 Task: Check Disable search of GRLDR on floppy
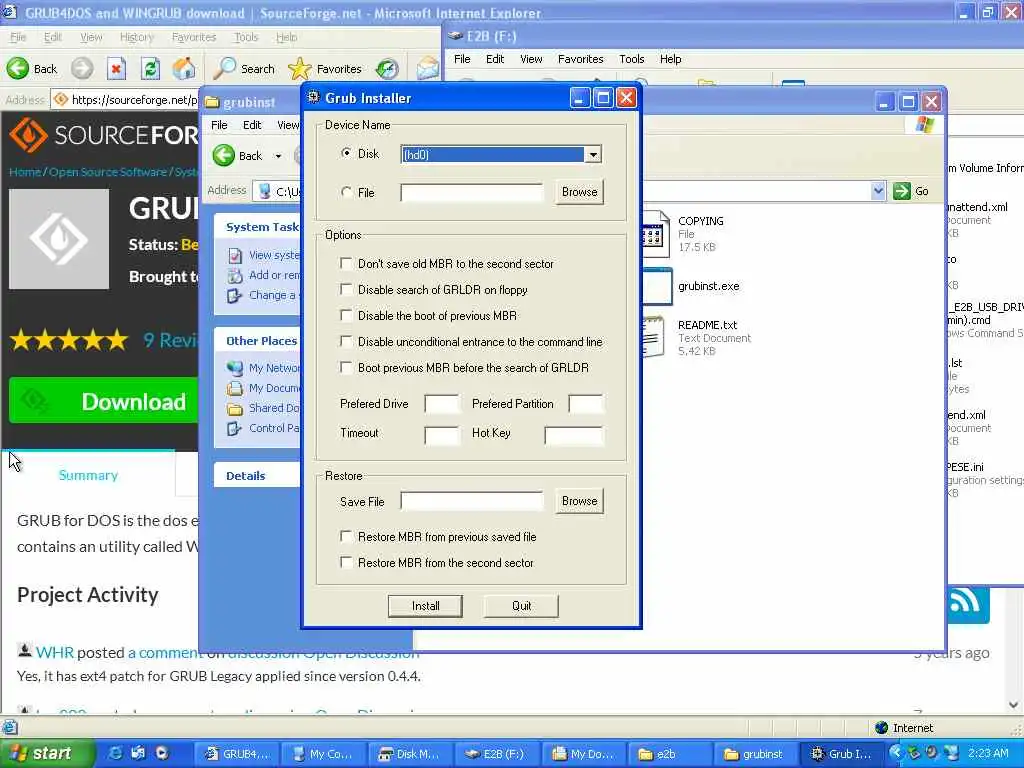tap(346, 289)
